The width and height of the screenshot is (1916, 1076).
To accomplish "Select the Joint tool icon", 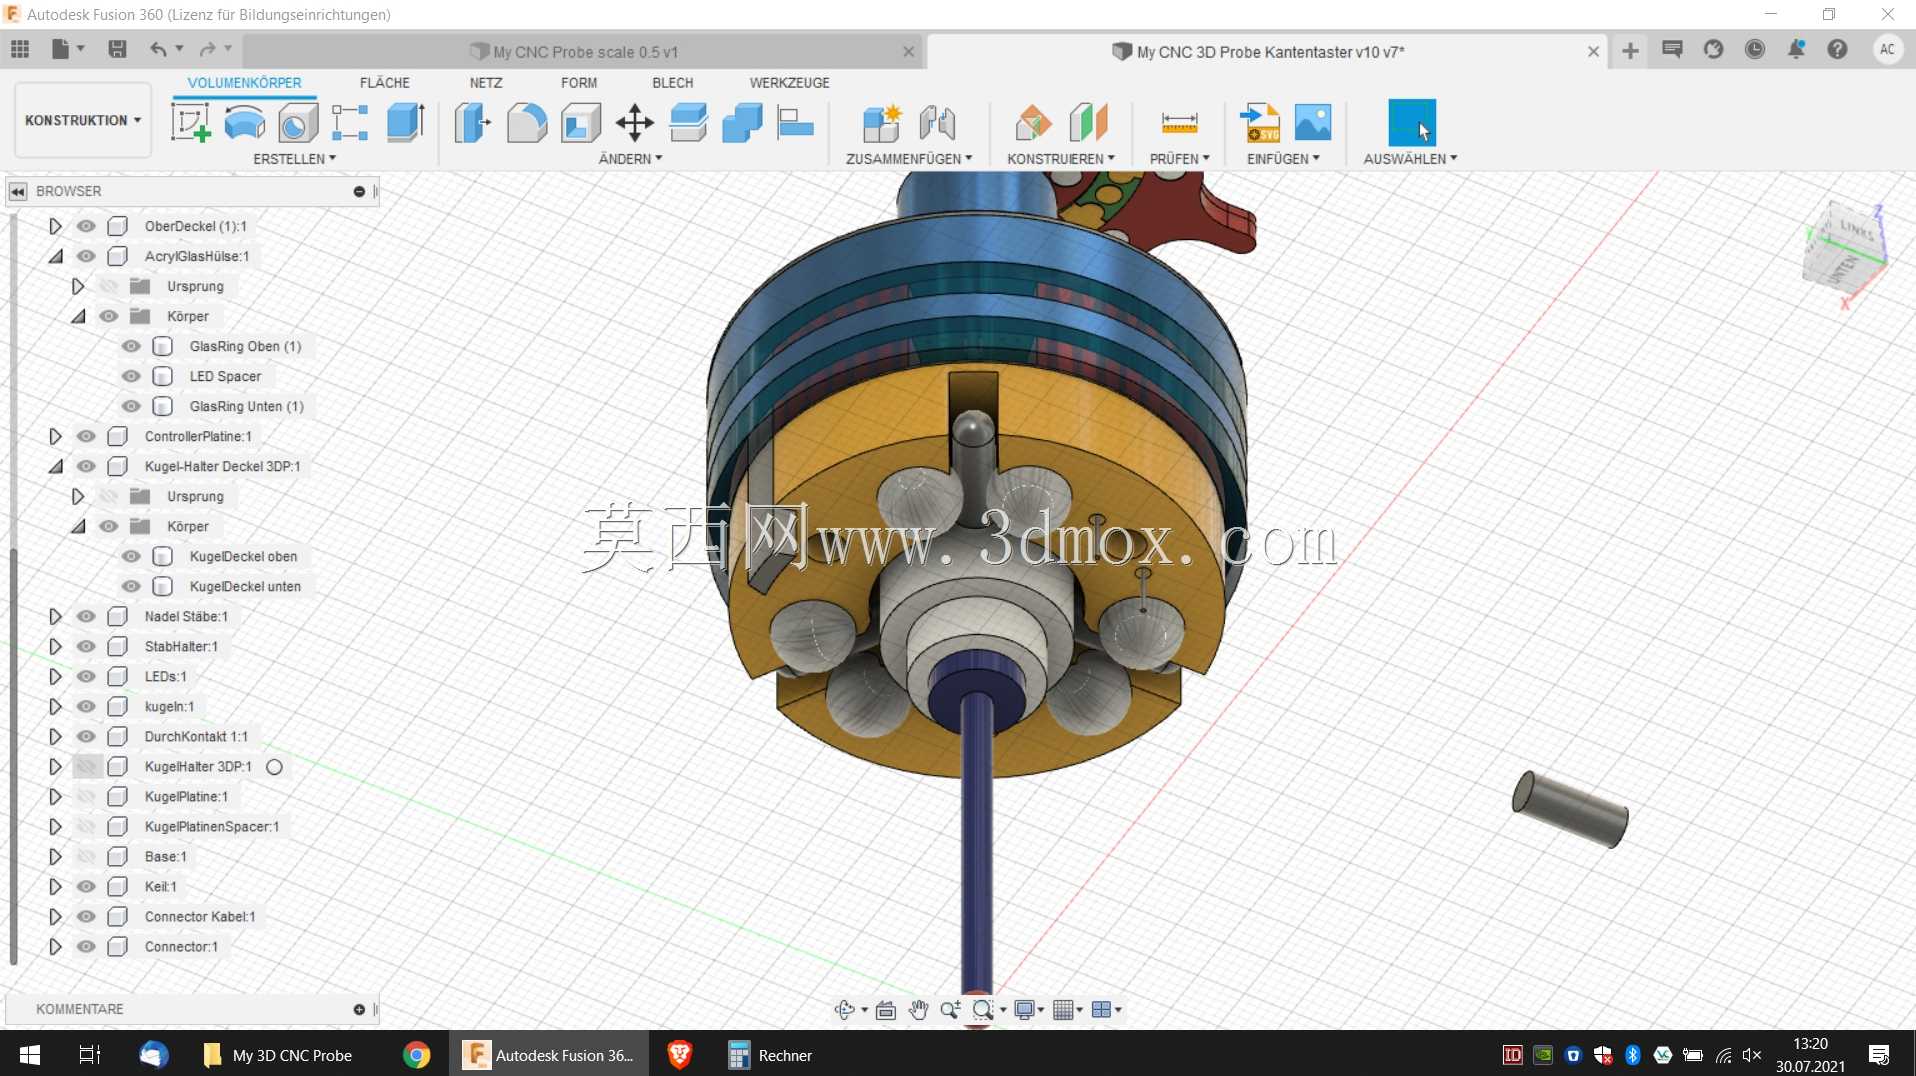I will point(937,123).
